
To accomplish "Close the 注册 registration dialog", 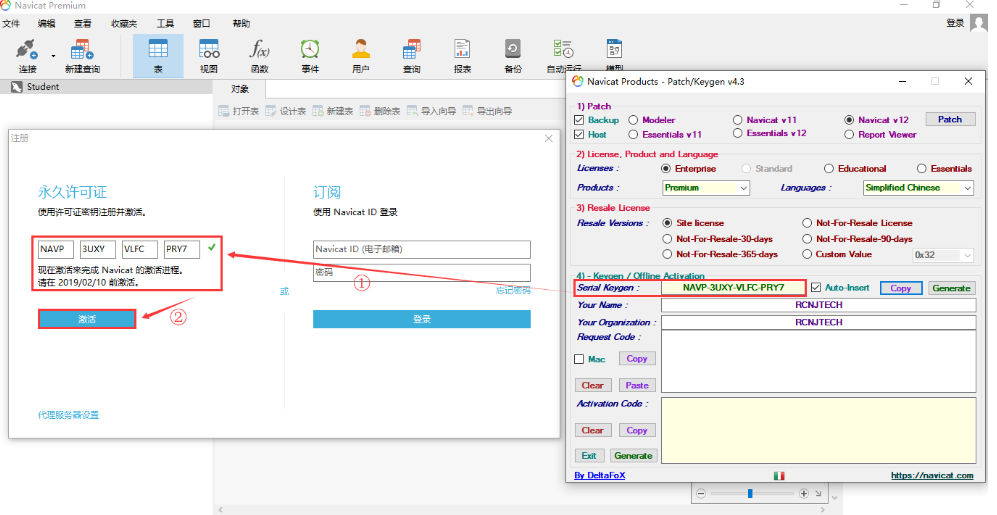I will [549, 138].
